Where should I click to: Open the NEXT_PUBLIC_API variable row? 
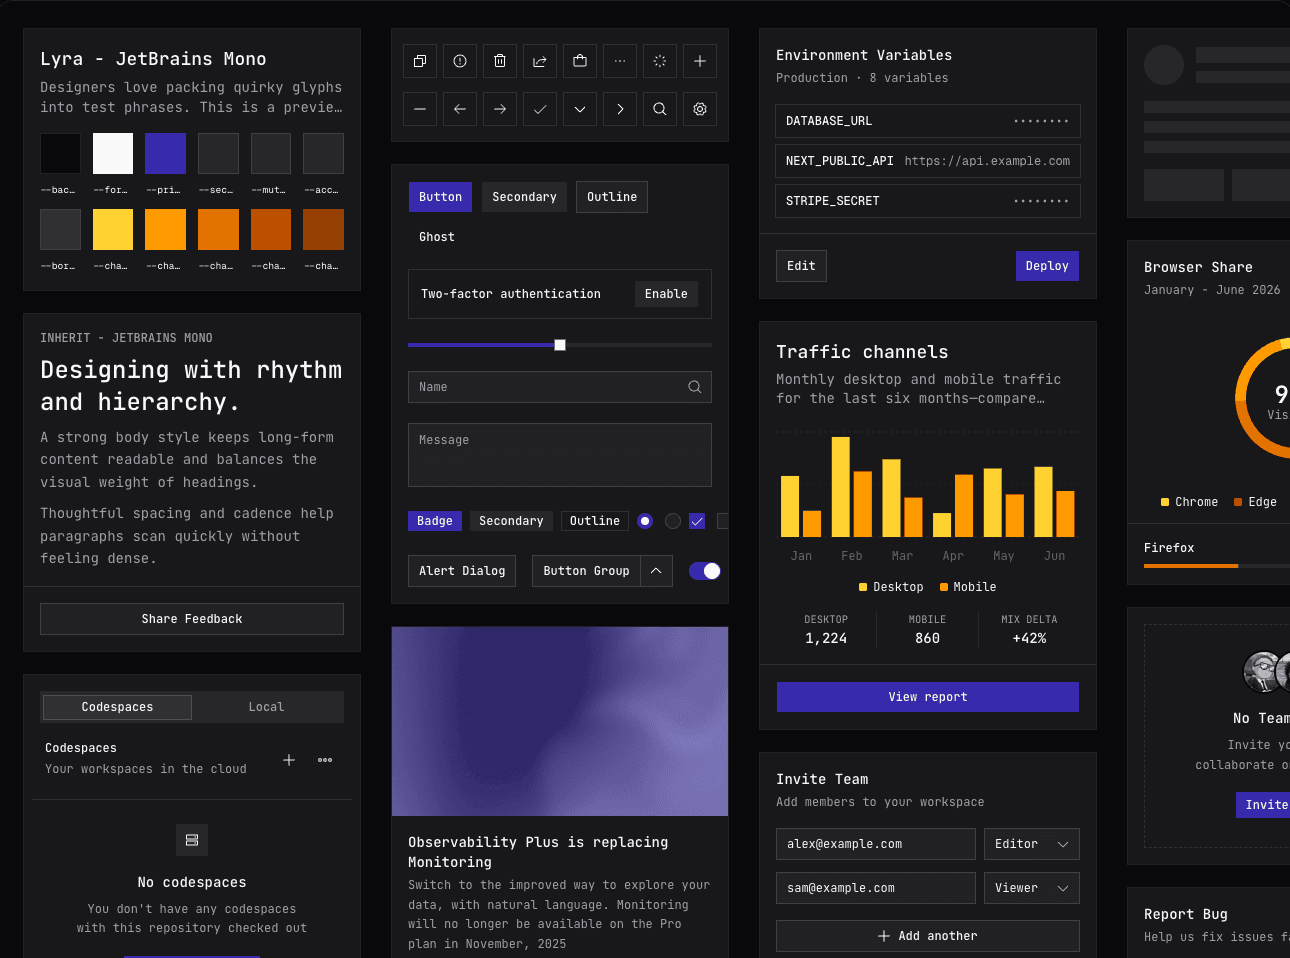(x=928, y=161)
